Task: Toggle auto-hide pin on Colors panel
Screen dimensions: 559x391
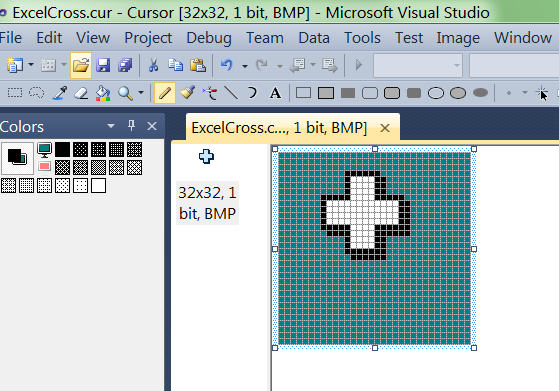Action: (x=132, y=126)
